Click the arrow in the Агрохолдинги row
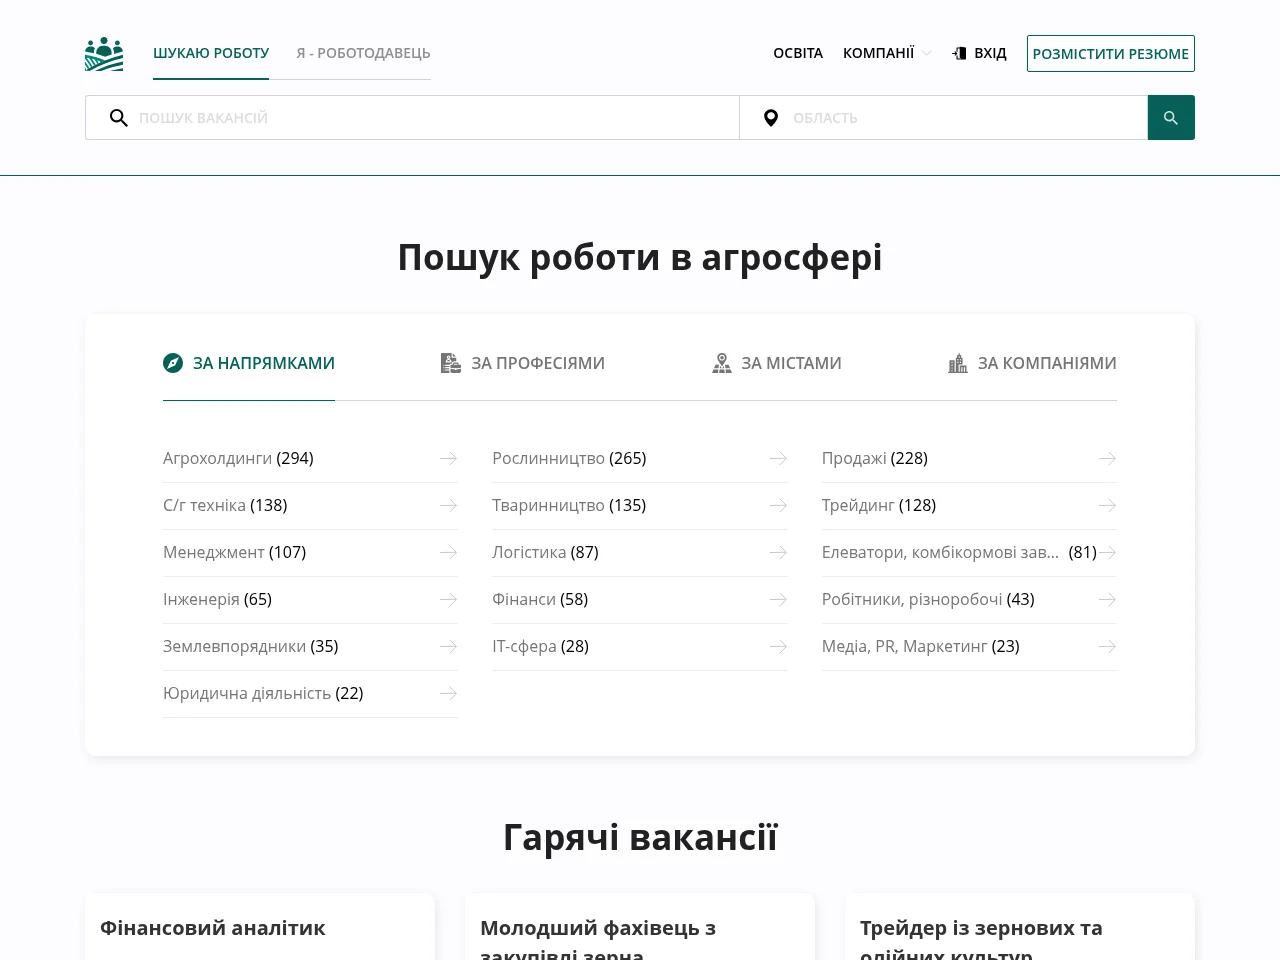Image resolution: width=1280 pixels, height=960 pixels. click(x=448, y=458)
